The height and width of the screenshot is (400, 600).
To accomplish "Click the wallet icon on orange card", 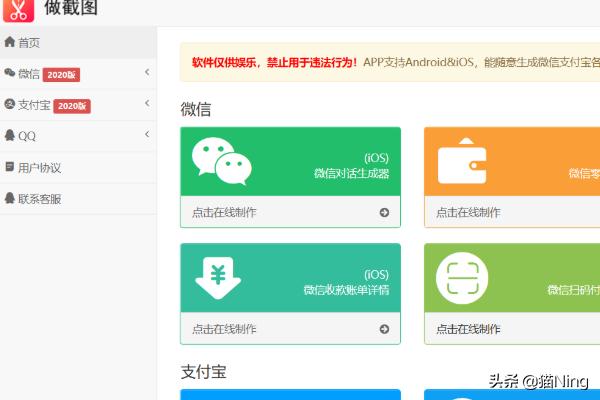I will (x=462, y=161).
